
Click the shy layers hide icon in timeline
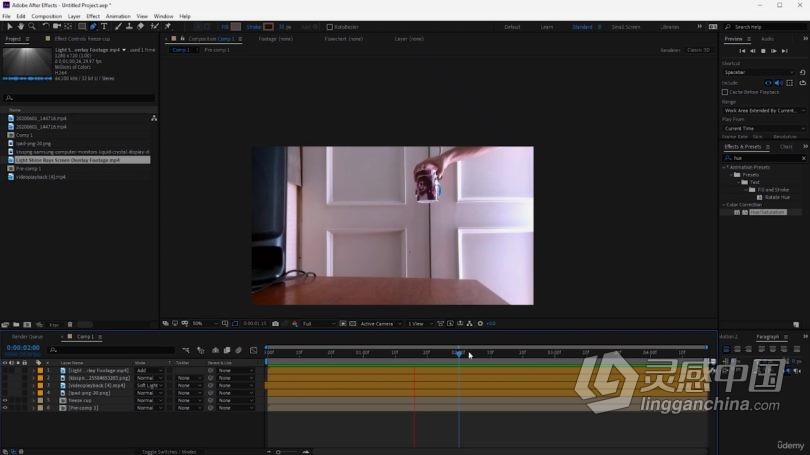[215, 350]
